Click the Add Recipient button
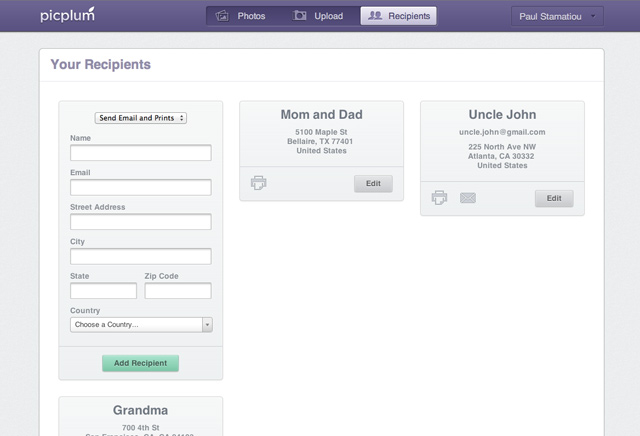Screen dimensions: 640x436 [140, 363]
